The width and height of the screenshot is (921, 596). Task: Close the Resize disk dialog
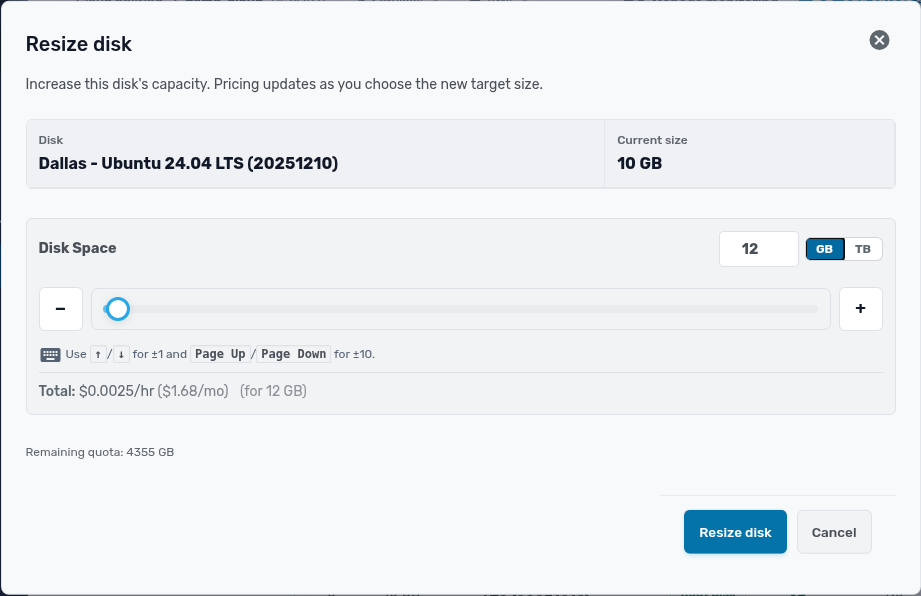(x=879, y=40)
